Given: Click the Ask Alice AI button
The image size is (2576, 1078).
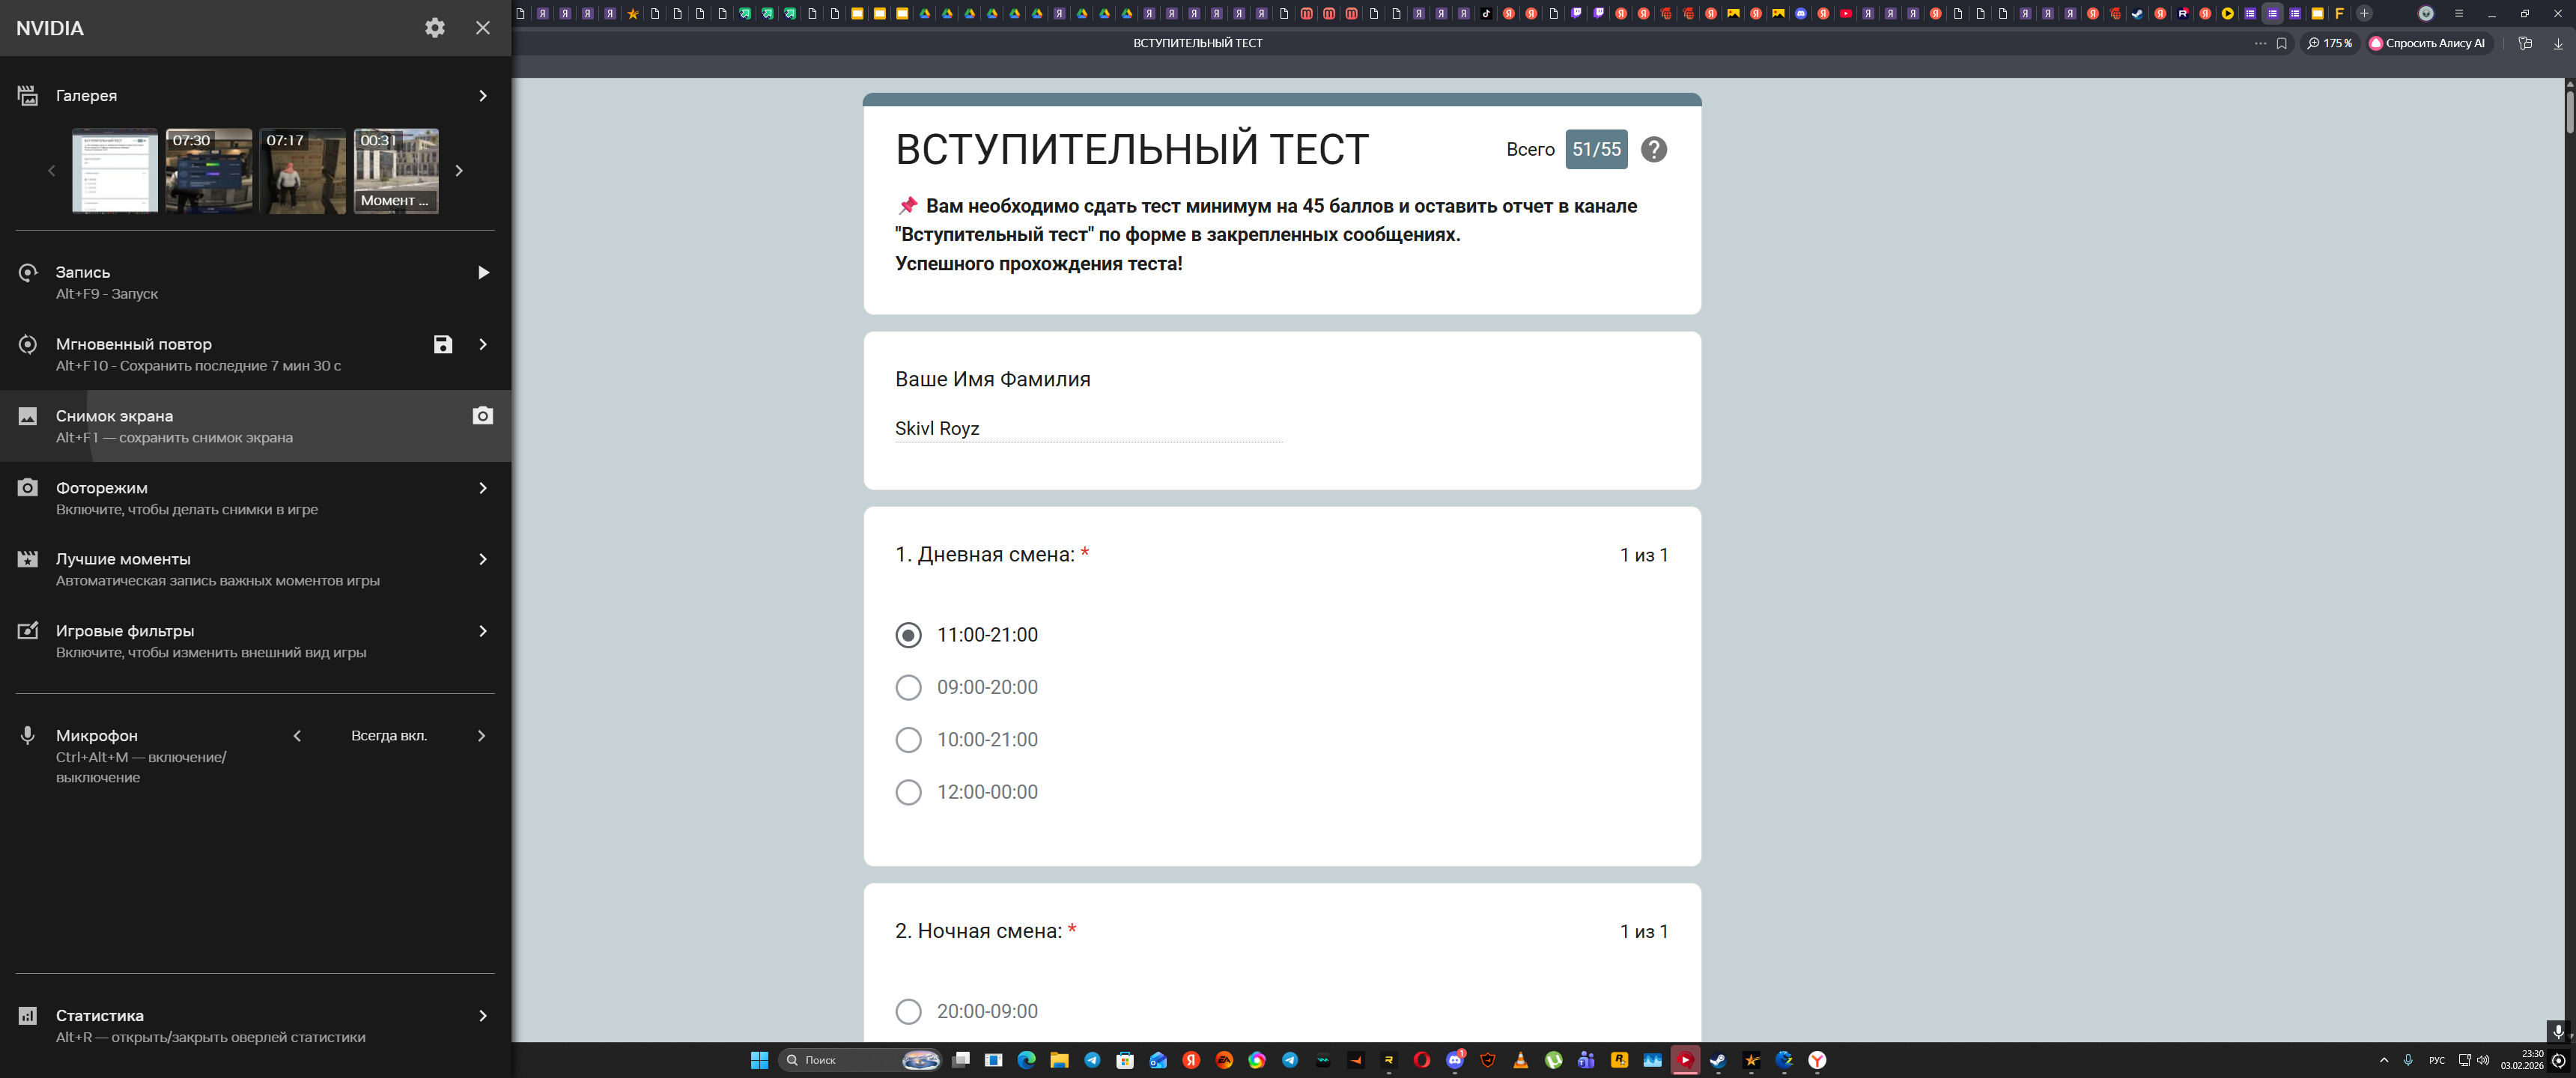Looking at the screenshot, I should [2427, 43].
